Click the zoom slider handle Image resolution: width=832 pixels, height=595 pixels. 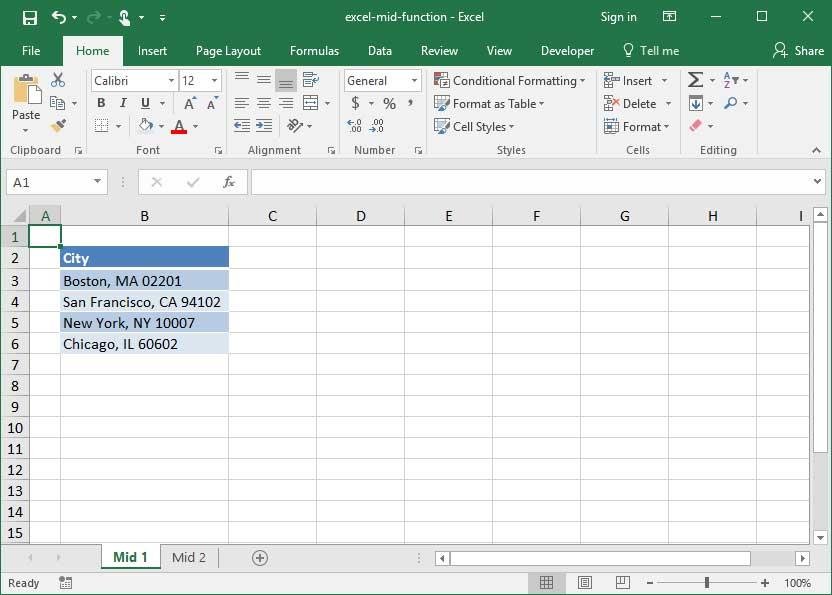(707, 583)
